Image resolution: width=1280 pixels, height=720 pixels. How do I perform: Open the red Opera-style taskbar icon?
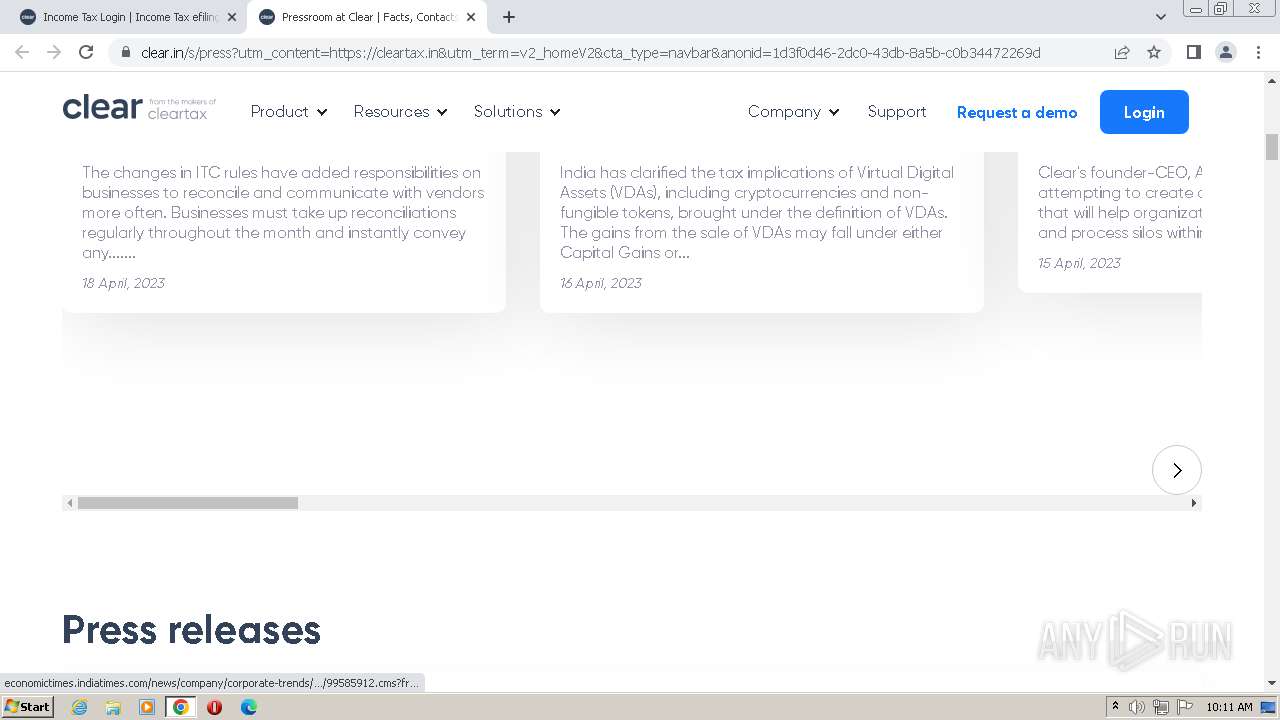click(x=214, y=707)
